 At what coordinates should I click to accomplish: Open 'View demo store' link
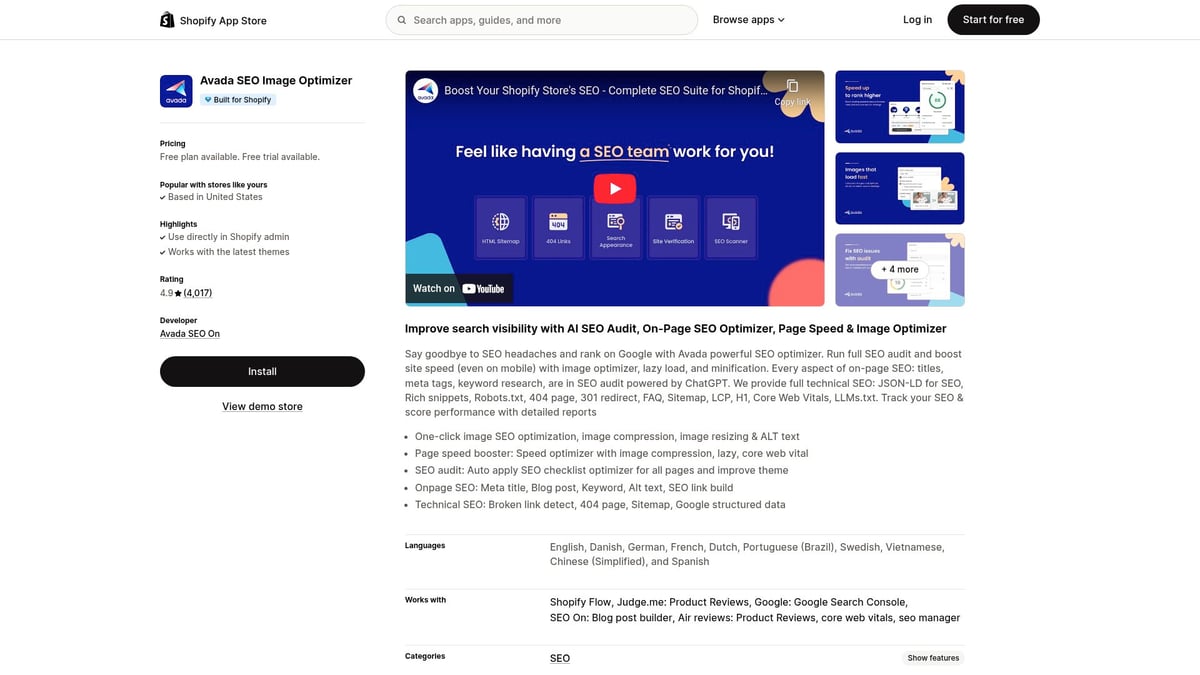[x=262, y=406]
